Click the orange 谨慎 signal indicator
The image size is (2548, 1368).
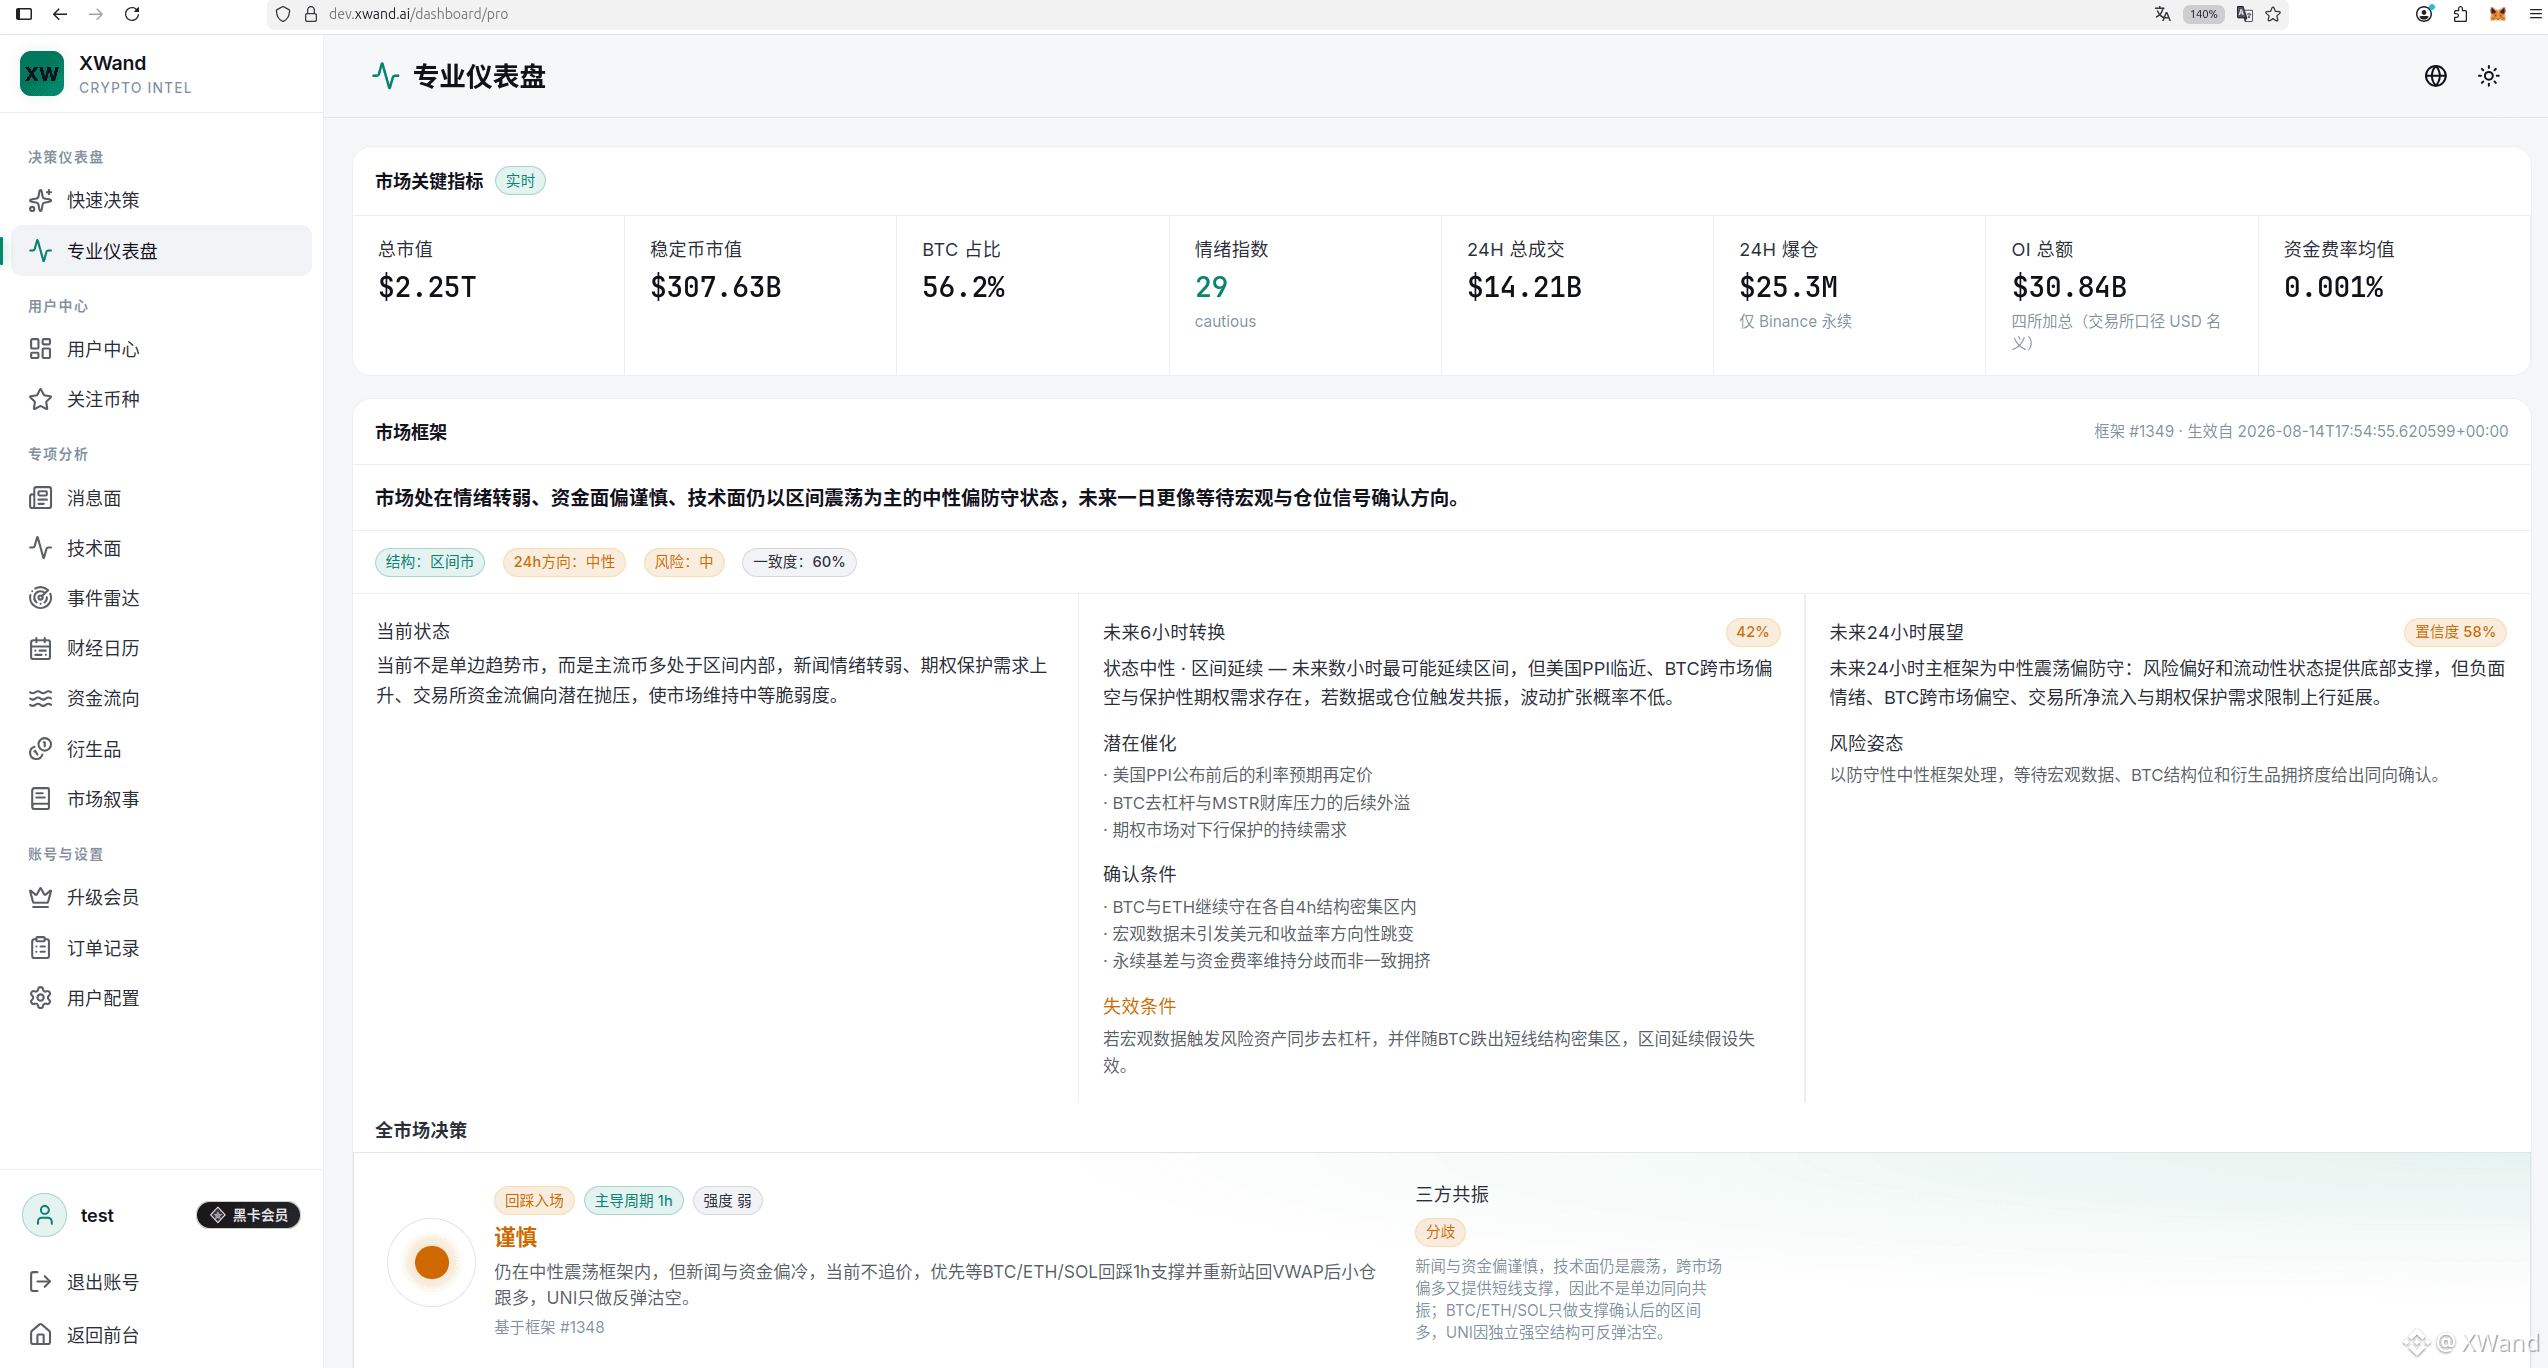(432, 1262)
